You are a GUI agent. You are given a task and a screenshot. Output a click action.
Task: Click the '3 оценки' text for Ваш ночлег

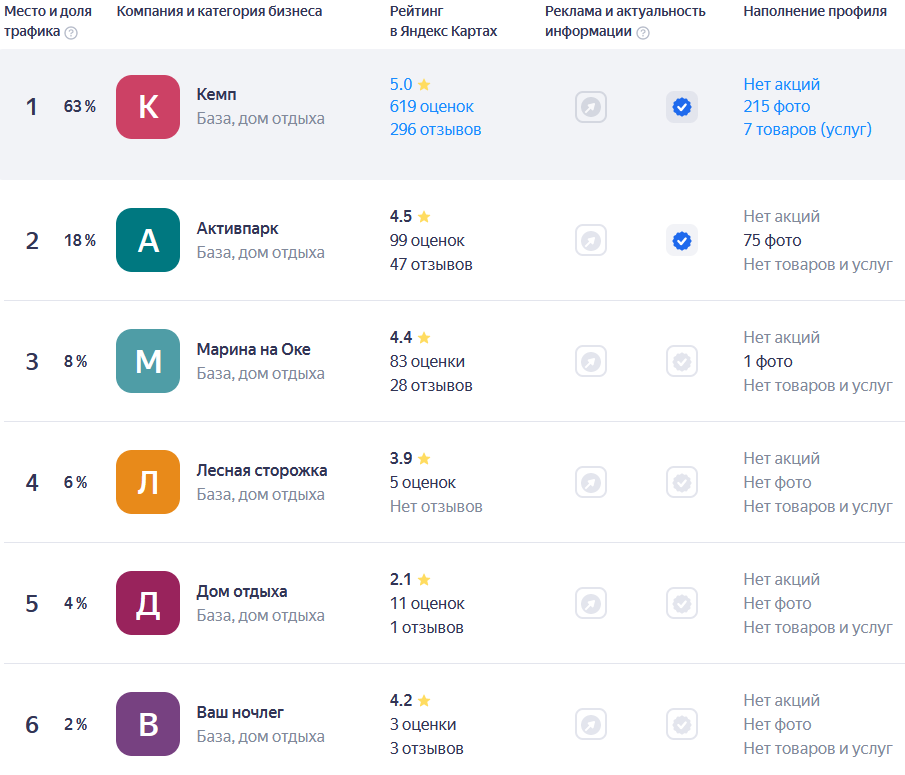point(423,724)
